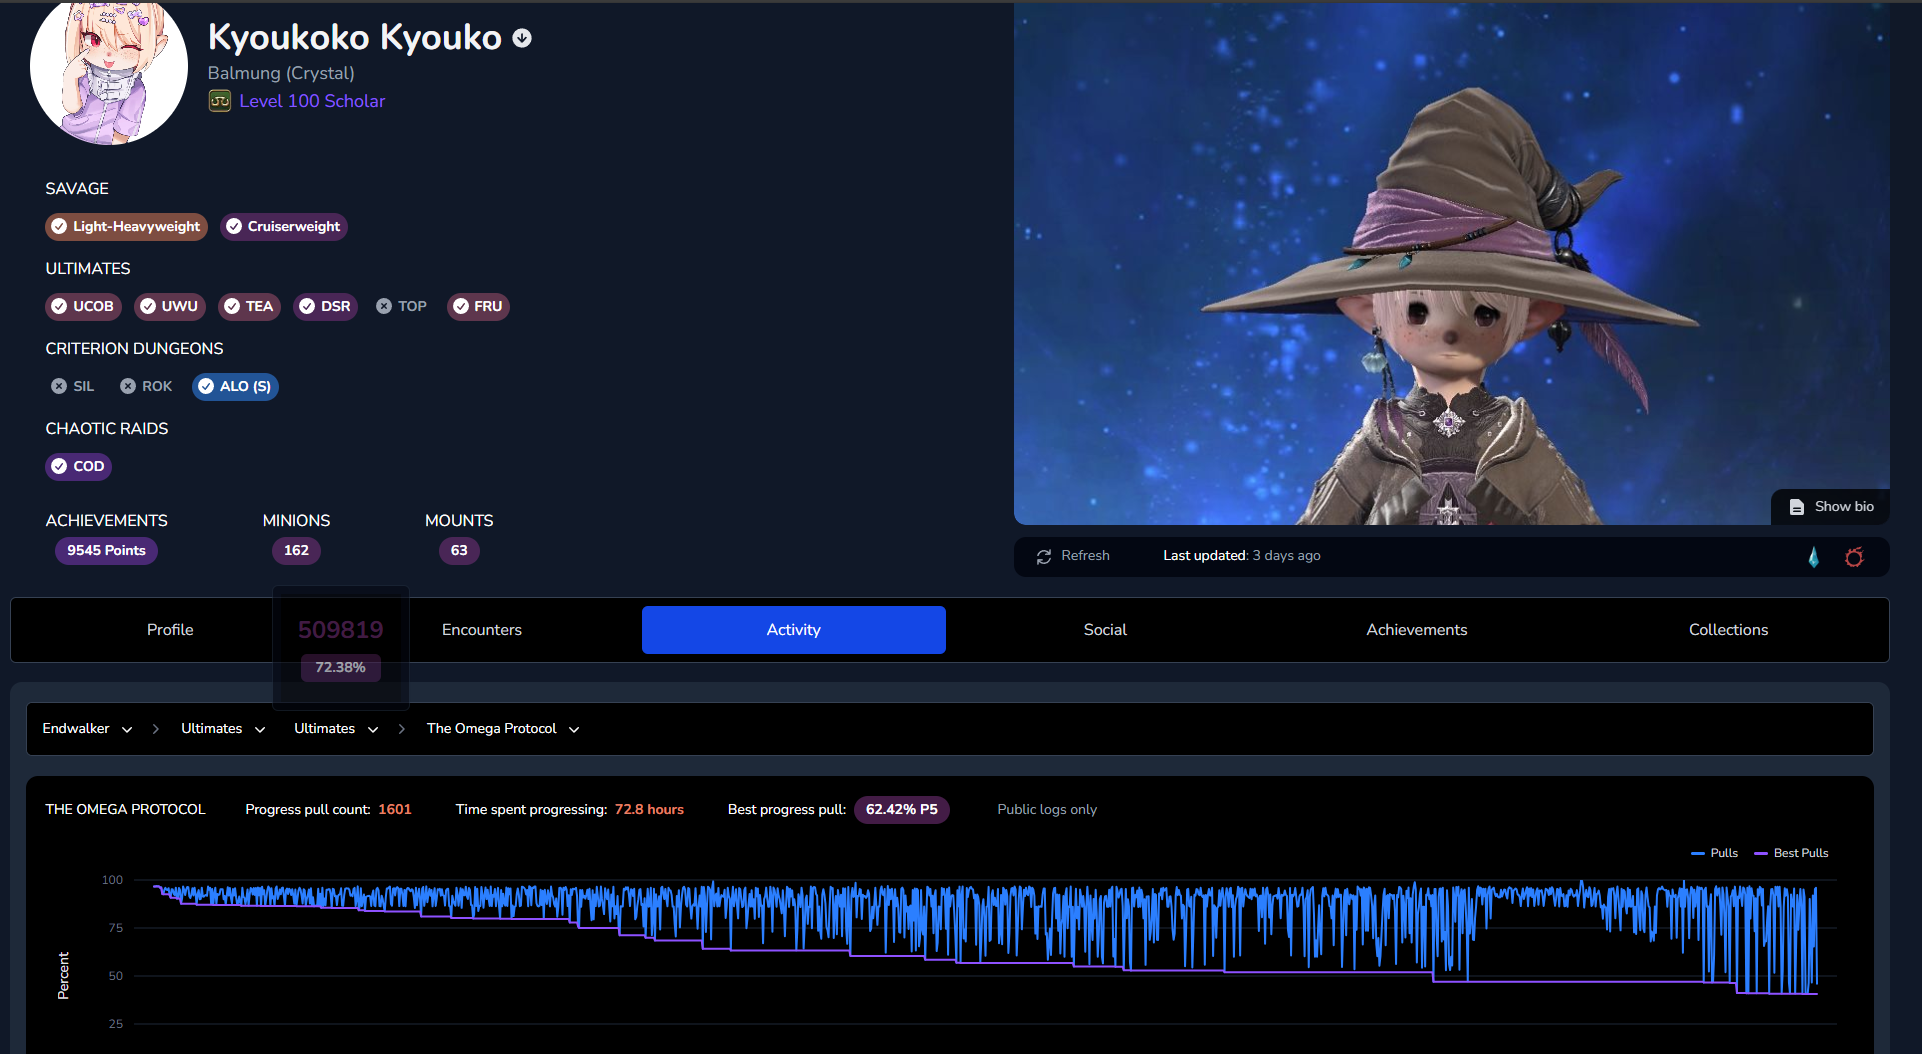
Task: Click the Show bio document icon
Action: pos(1797,507)
